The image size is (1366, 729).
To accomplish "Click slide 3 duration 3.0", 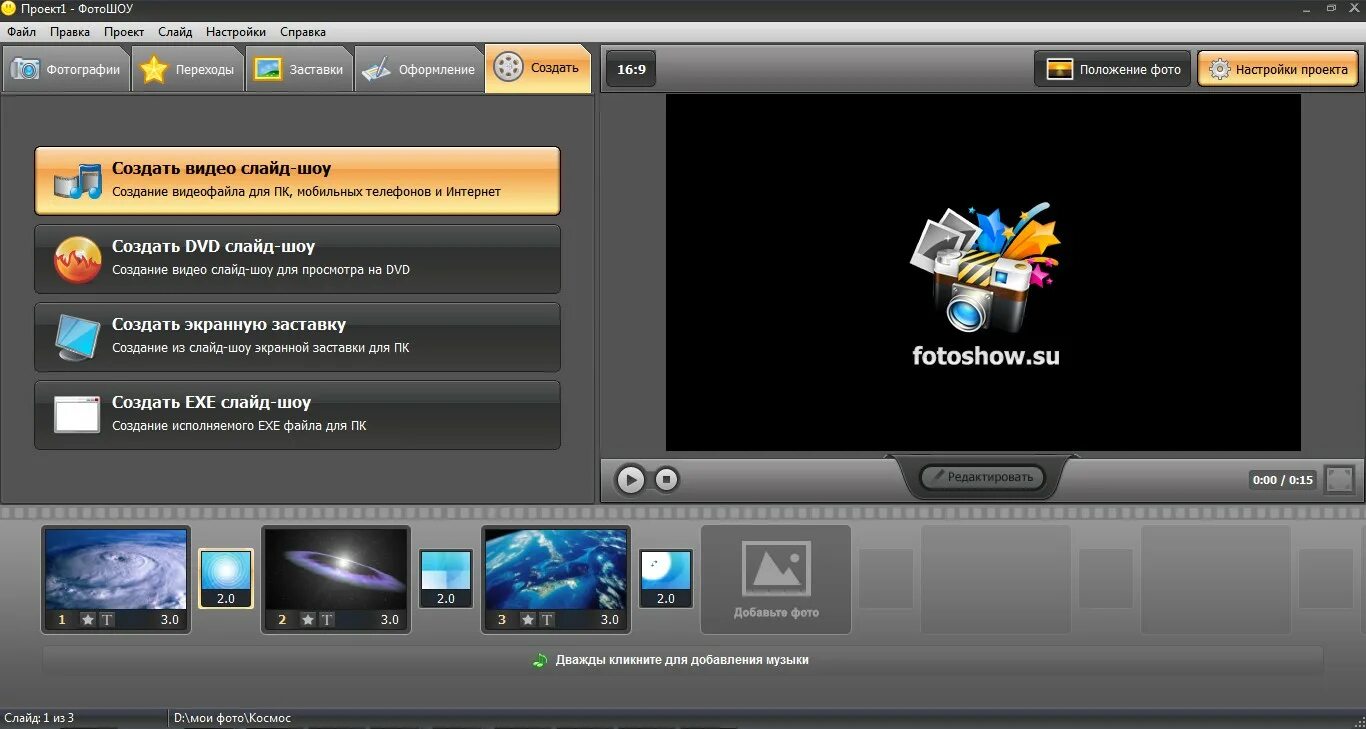I will (610, 620).
